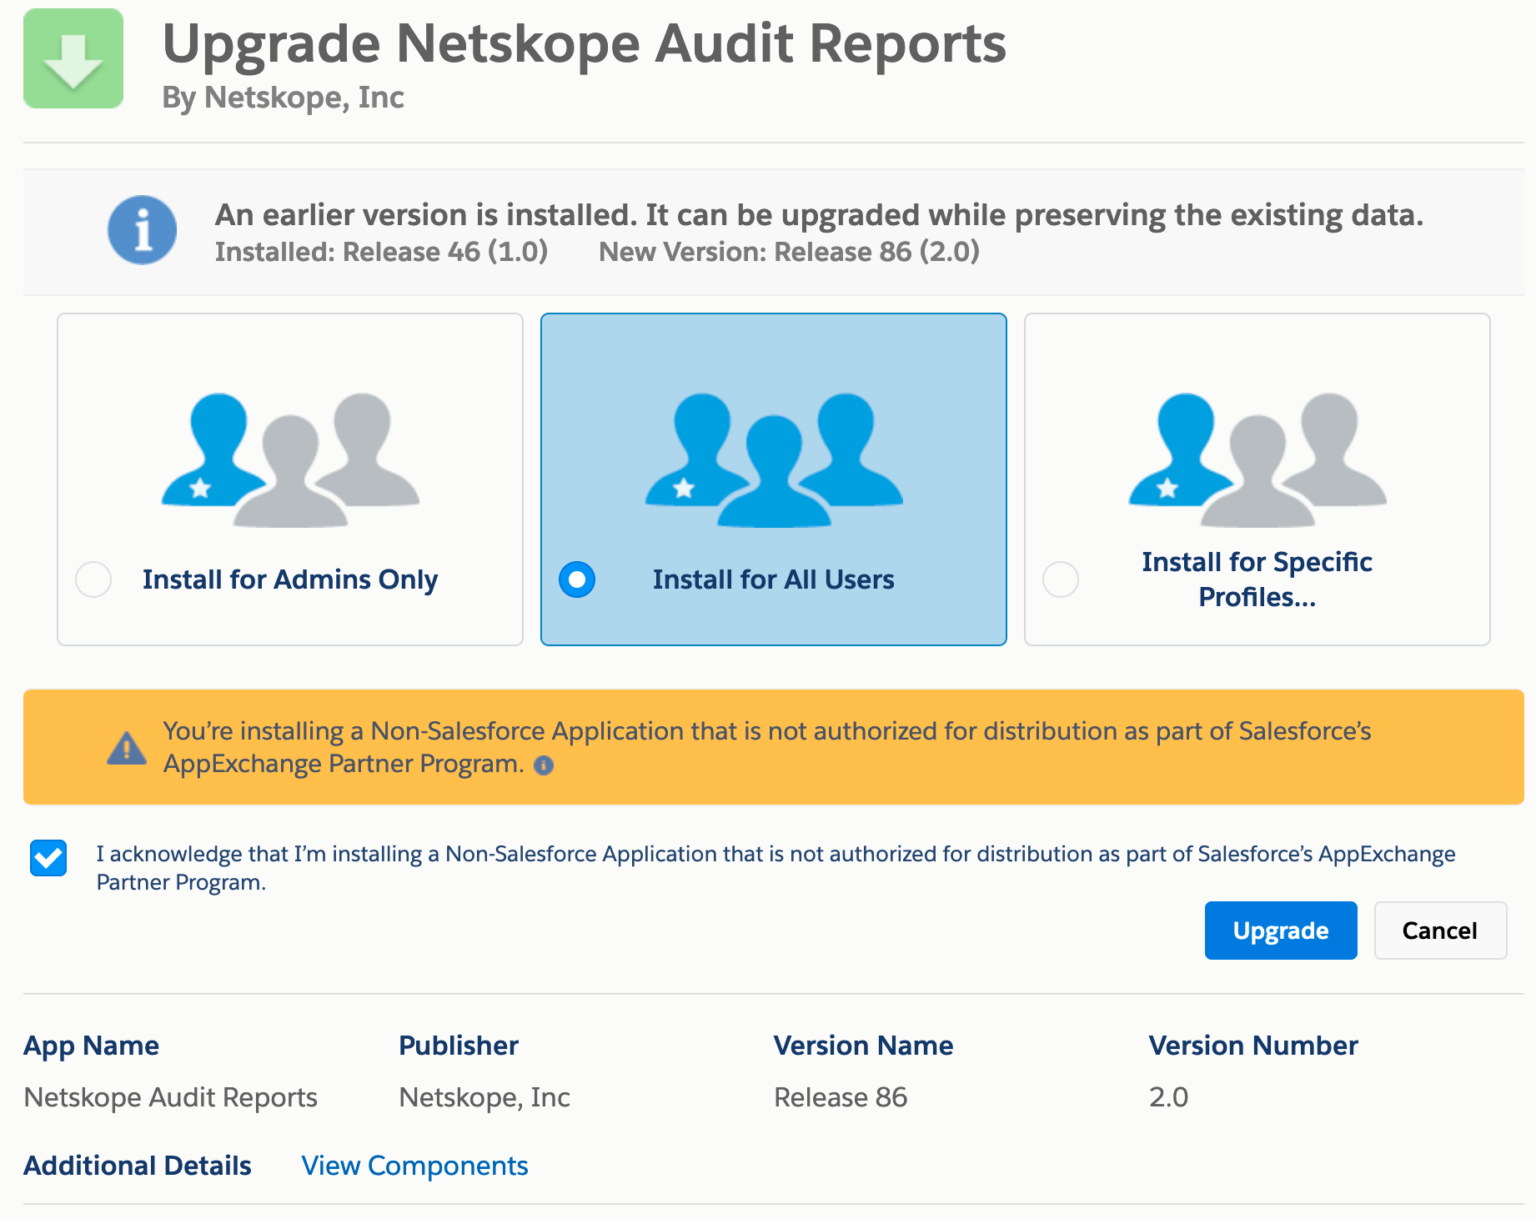Click the All Users group icon

coord(772,458)
